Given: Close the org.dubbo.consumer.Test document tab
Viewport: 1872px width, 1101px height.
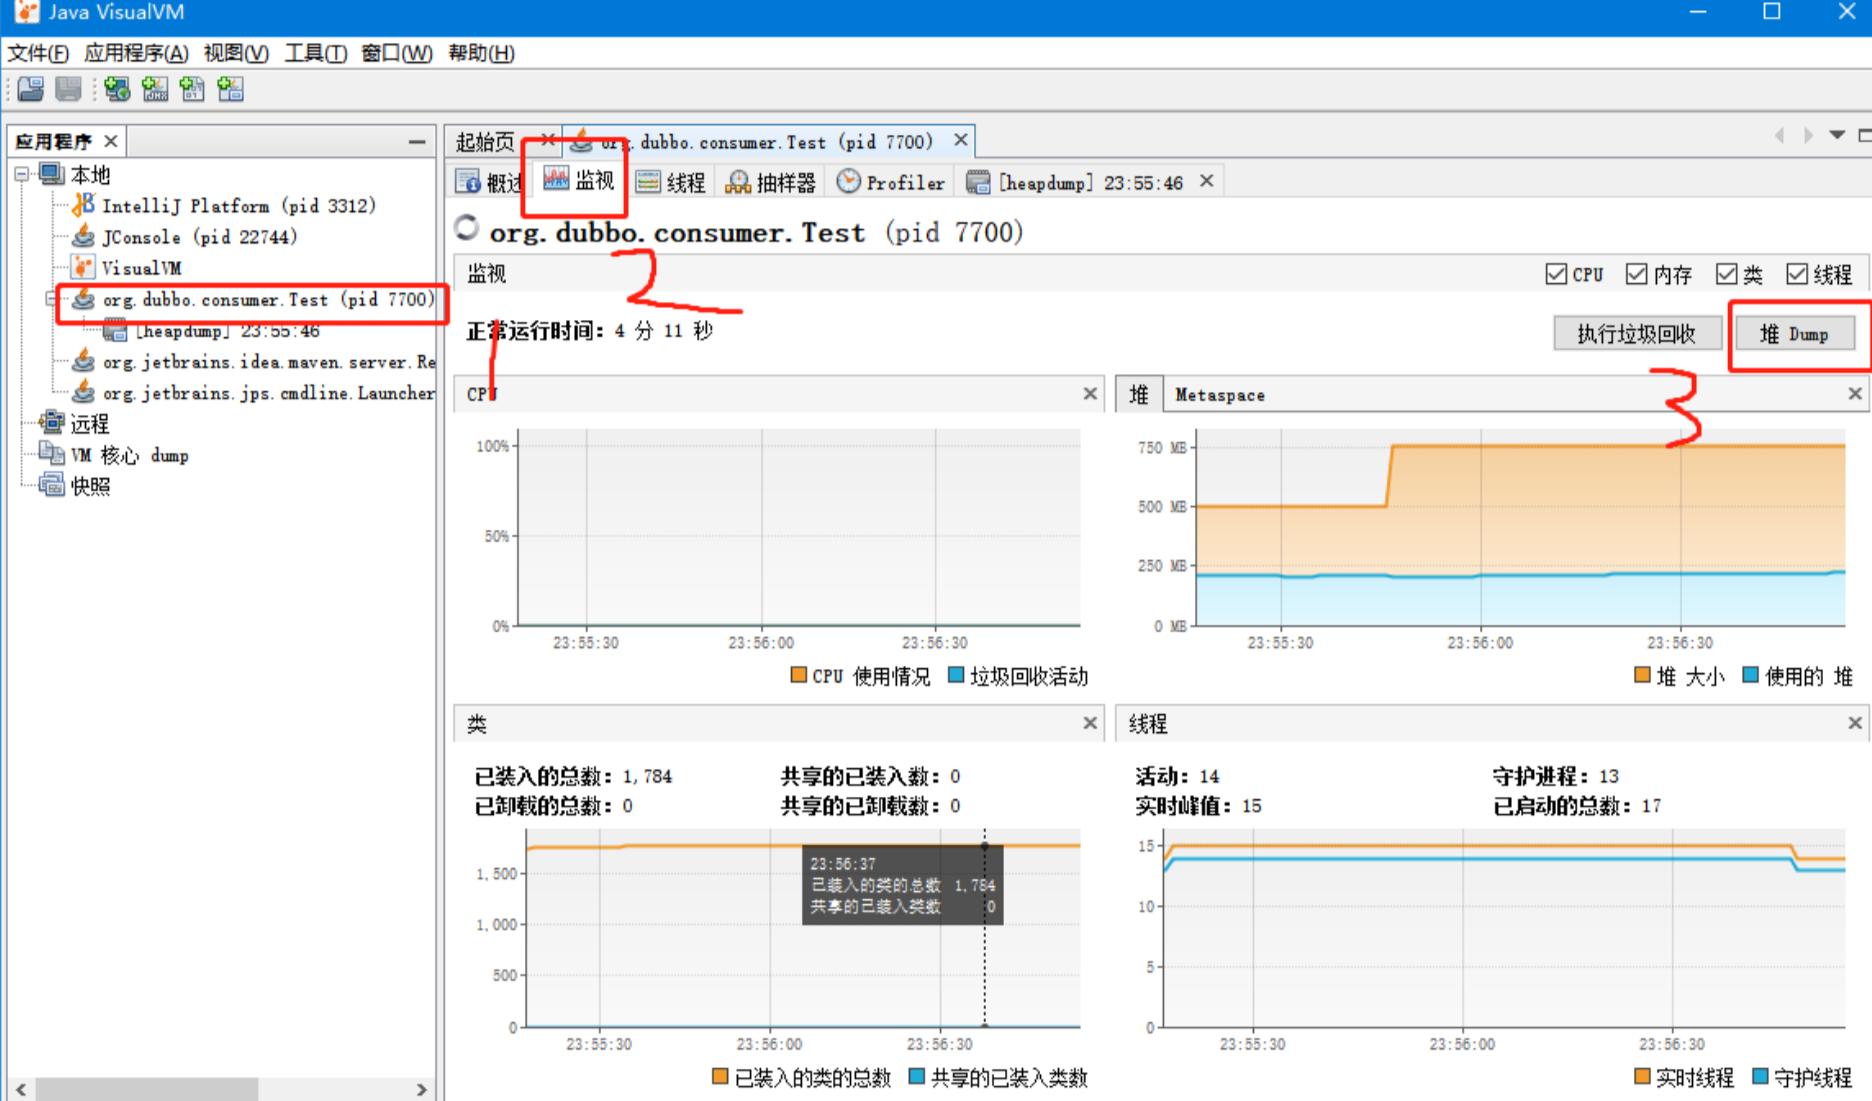Looking at the screenshot, I should point(960,140).
